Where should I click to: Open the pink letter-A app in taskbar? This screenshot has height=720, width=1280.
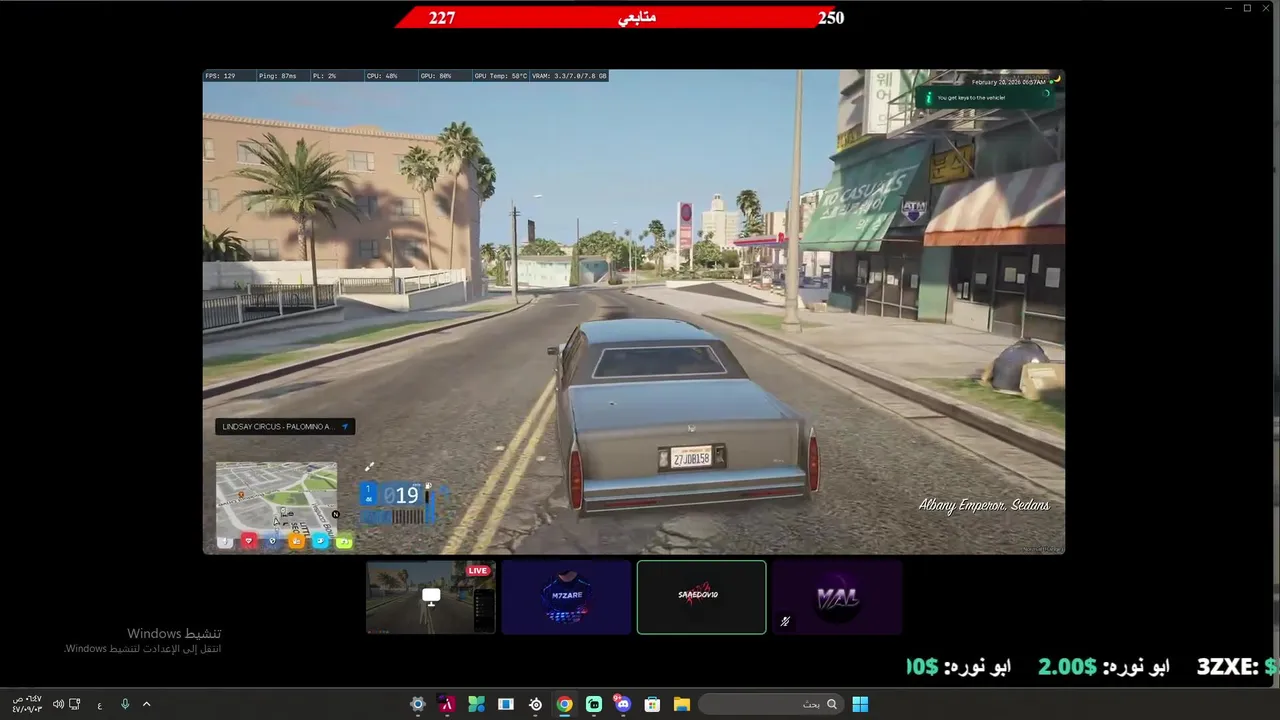coord(447,704)
